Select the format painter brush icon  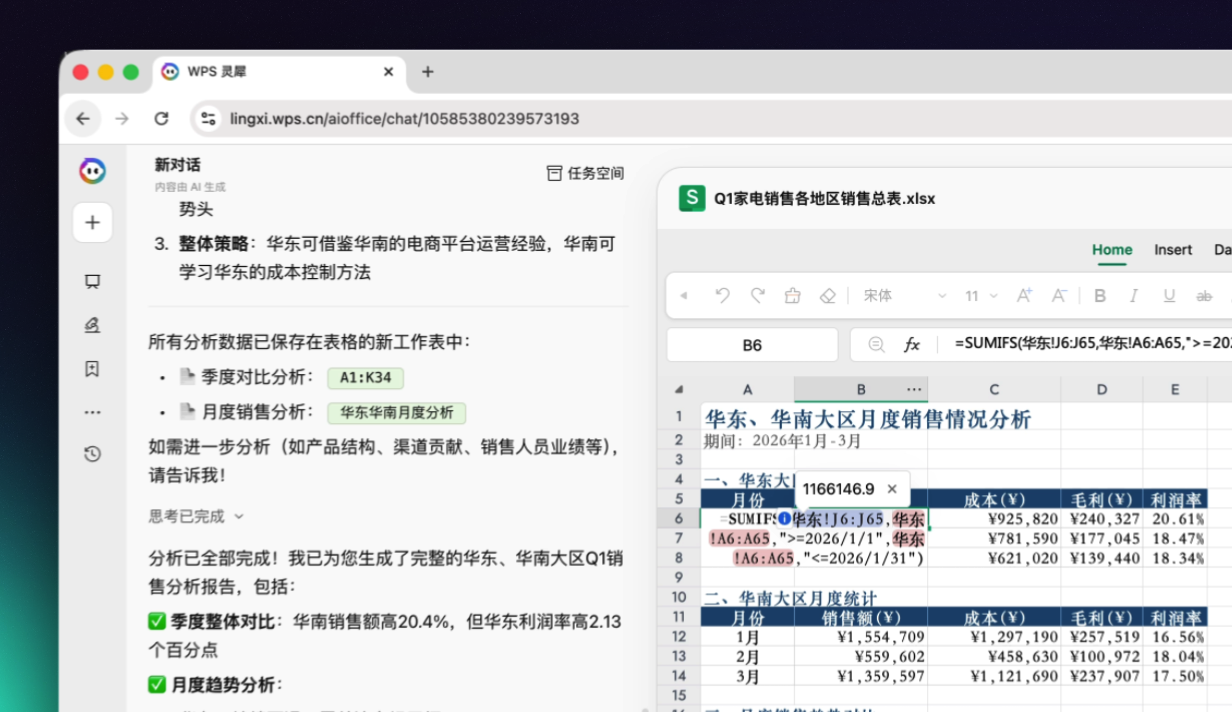(792, 296)
